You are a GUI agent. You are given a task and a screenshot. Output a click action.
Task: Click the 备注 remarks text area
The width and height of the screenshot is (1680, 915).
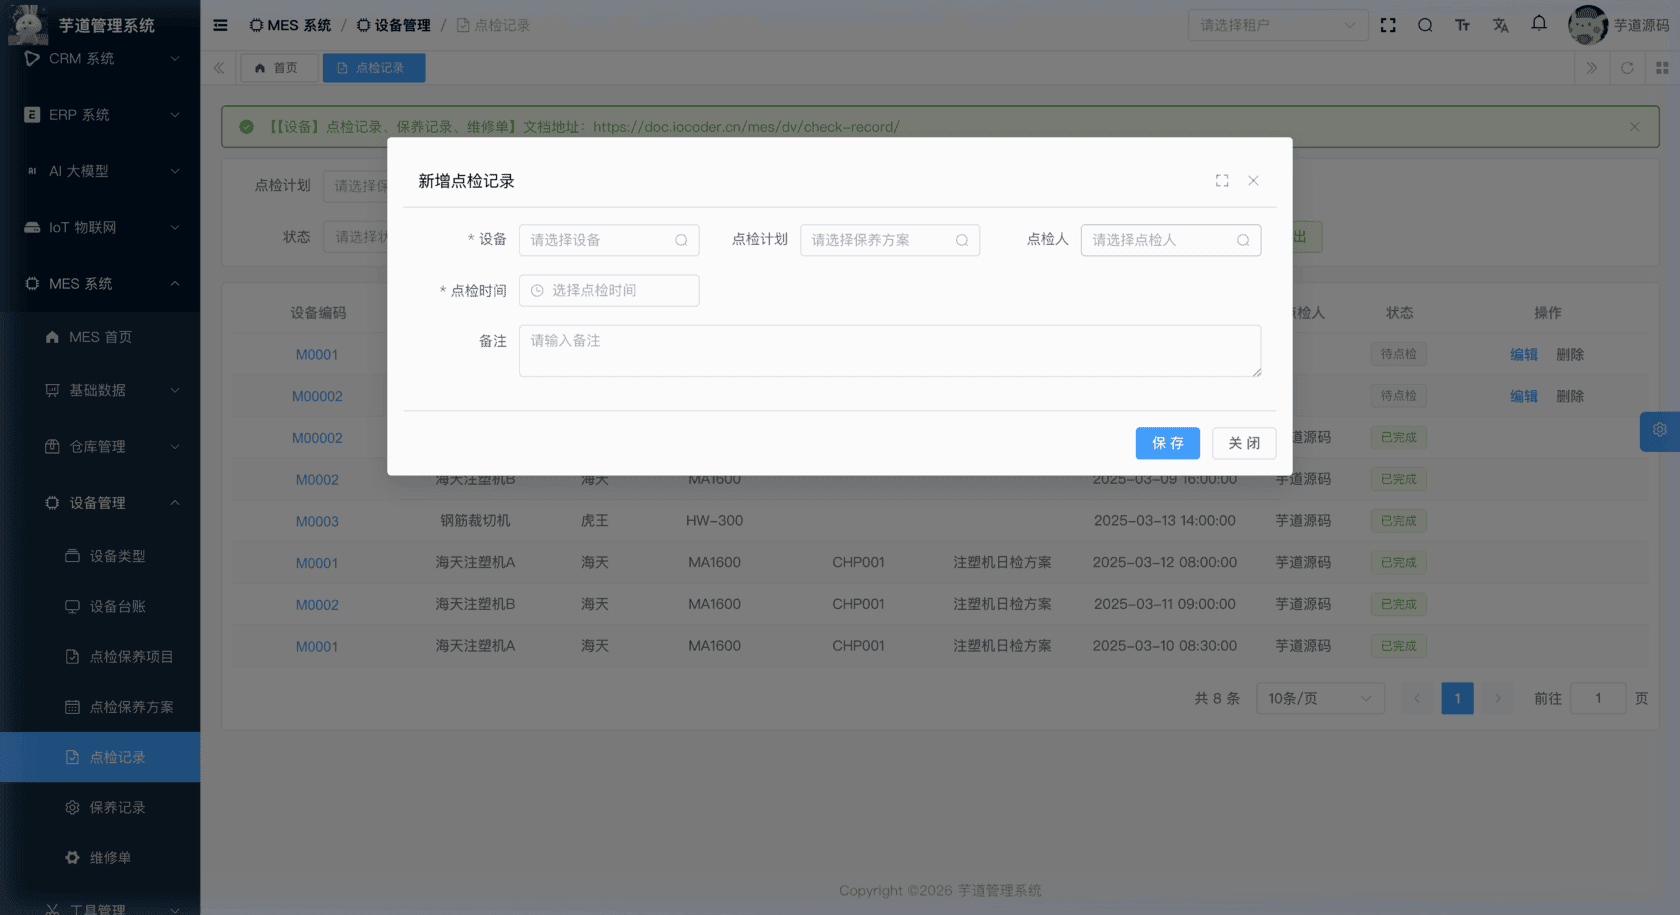(x=890, y=351)
